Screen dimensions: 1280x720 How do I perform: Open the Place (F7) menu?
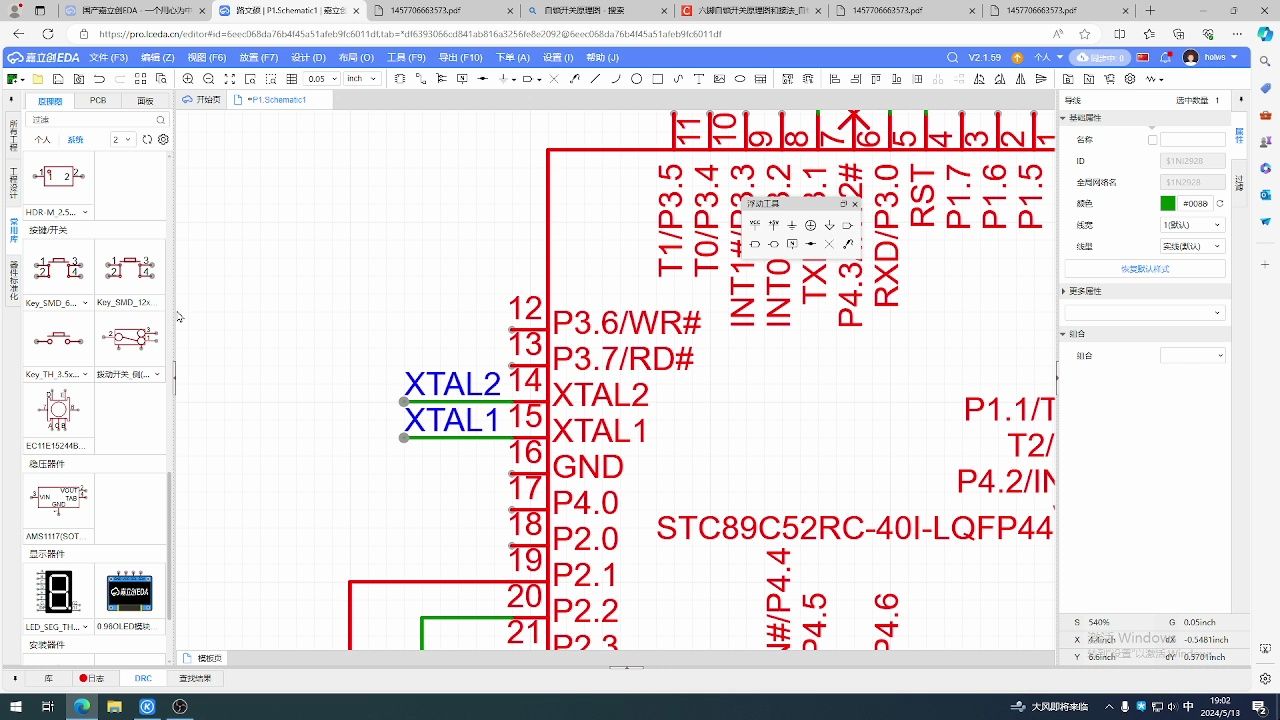pyautogui.click(x=258, y=57)
